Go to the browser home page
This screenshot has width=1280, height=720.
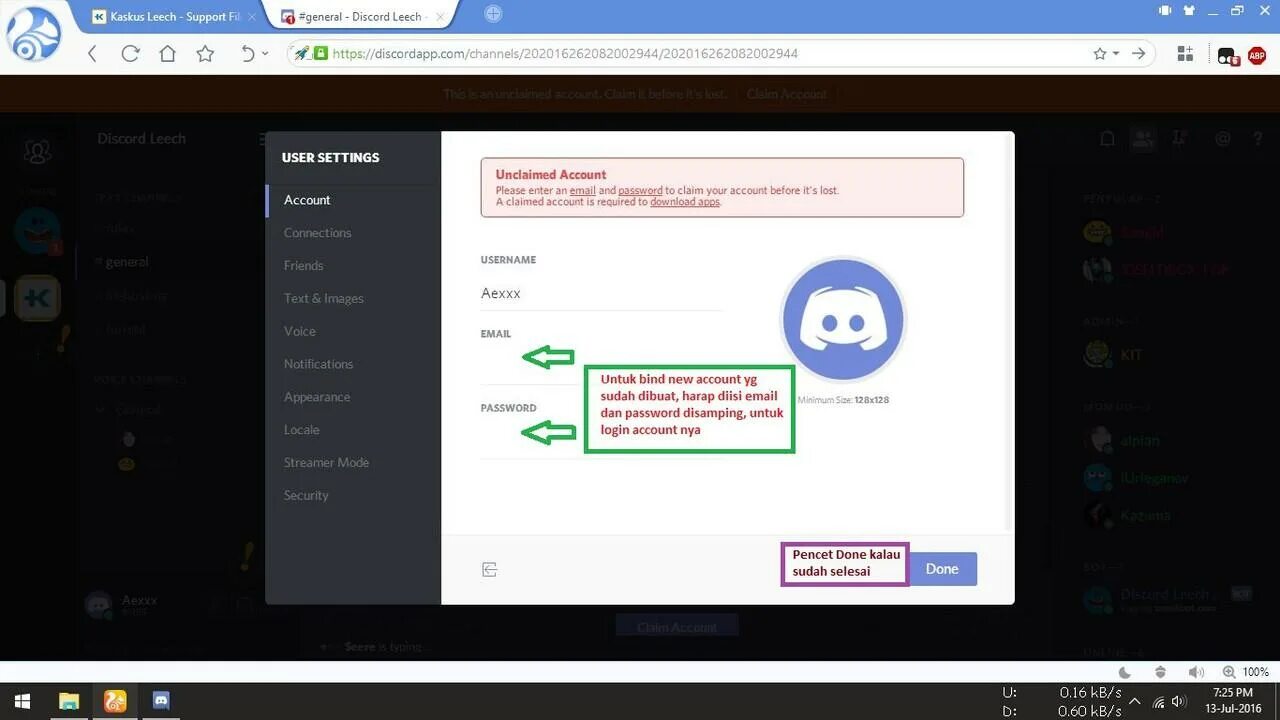pyautogui.click(x=167, y=54)
